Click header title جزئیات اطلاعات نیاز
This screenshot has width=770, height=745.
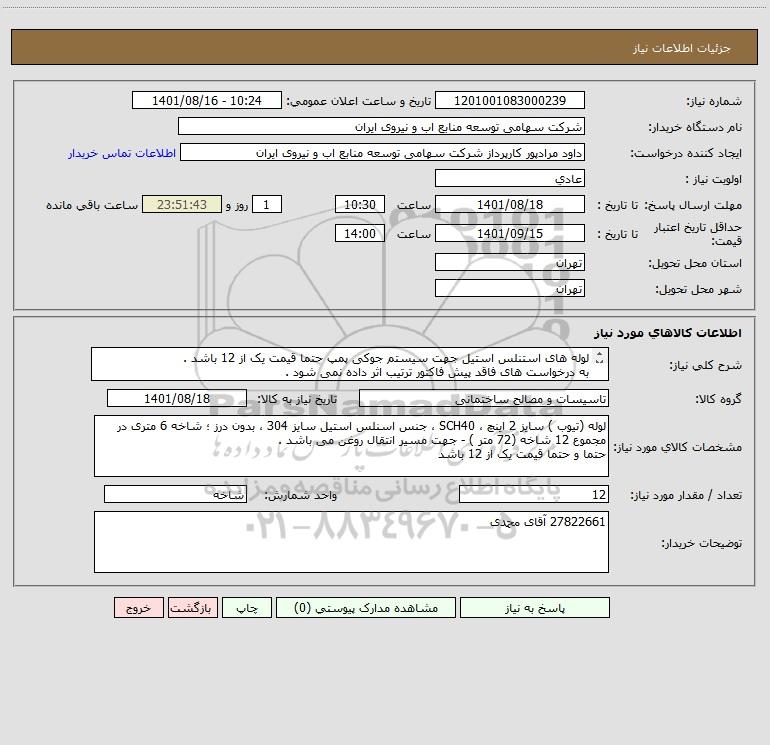(x=682, y=48)
